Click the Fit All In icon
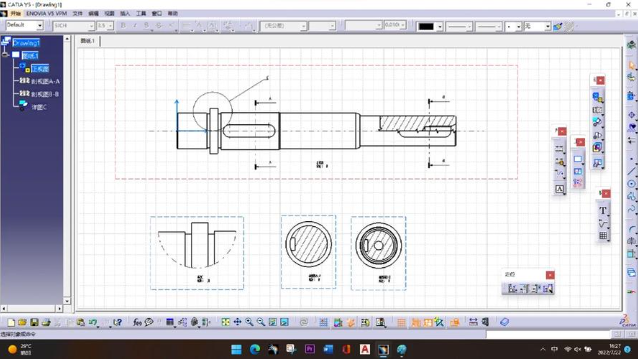Image resolution: width=638 pixels, height=360 pixels. [225, 322]
